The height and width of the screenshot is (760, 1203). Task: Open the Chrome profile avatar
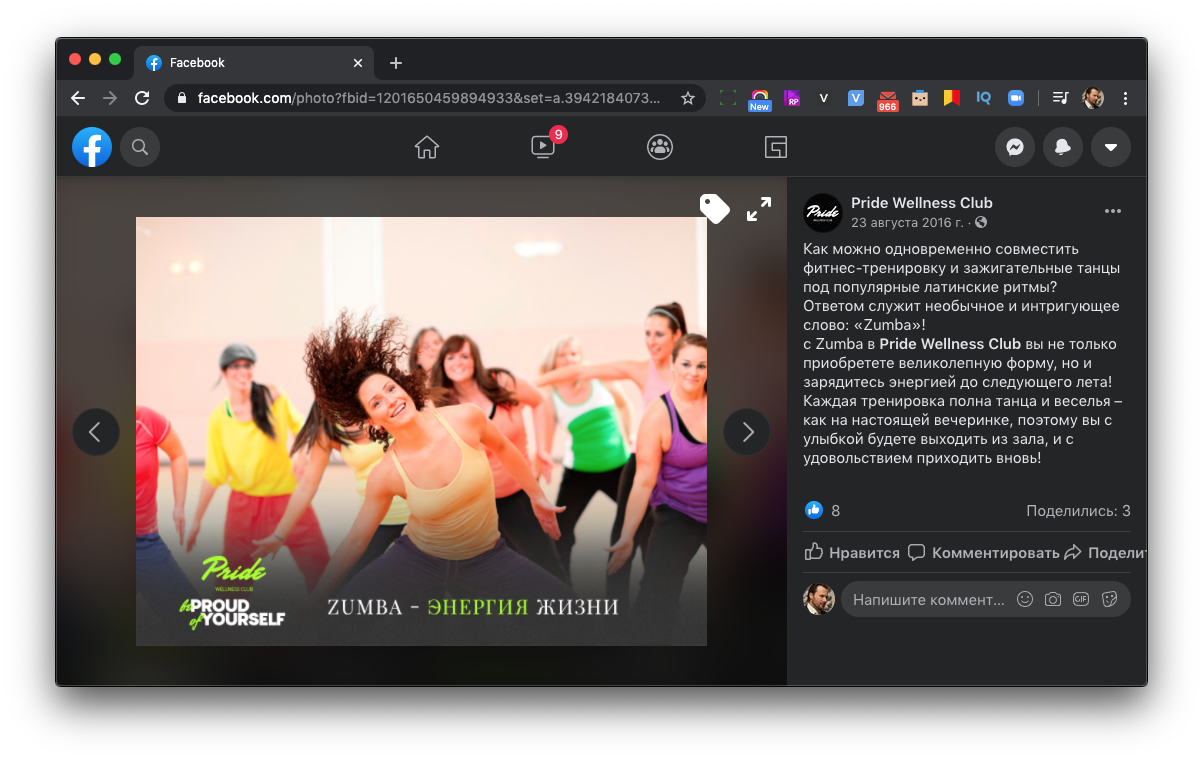tap(1093, 98)
